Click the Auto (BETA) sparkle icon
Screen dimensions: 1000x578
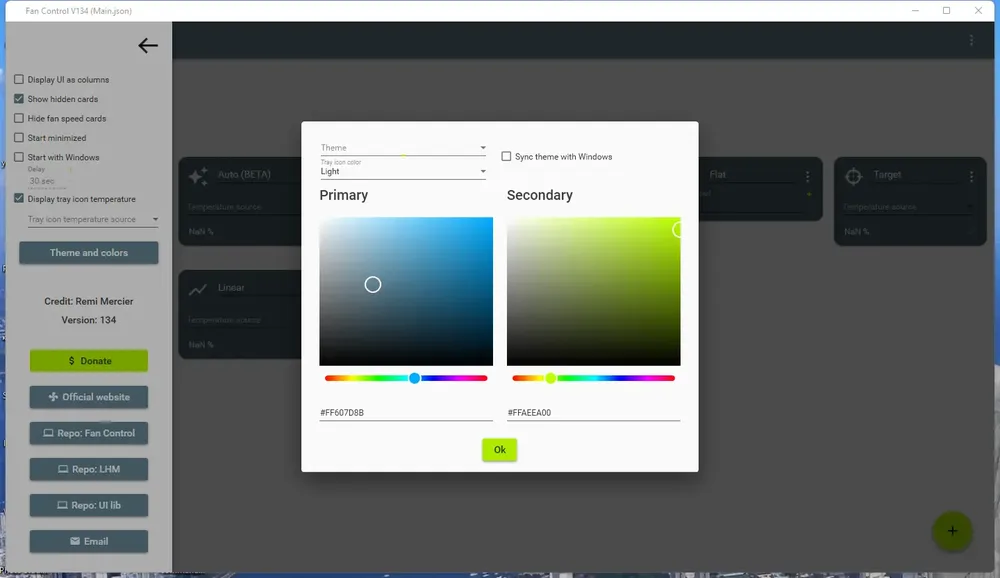point(198,176)
